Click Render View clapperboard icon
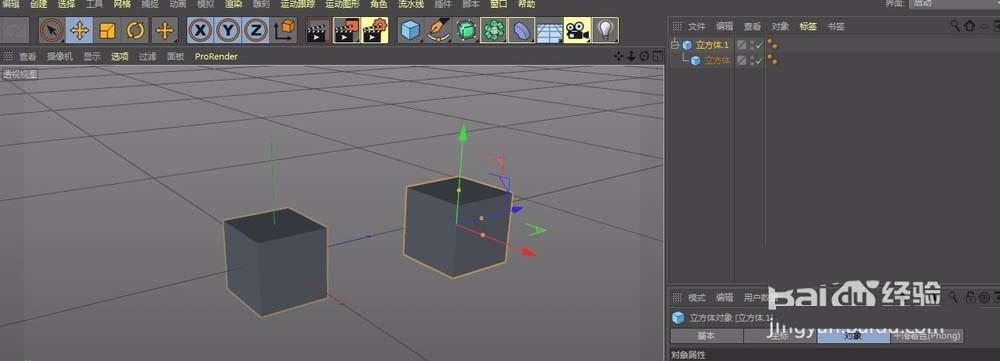Screen dimensions: 1000x361 318,31
